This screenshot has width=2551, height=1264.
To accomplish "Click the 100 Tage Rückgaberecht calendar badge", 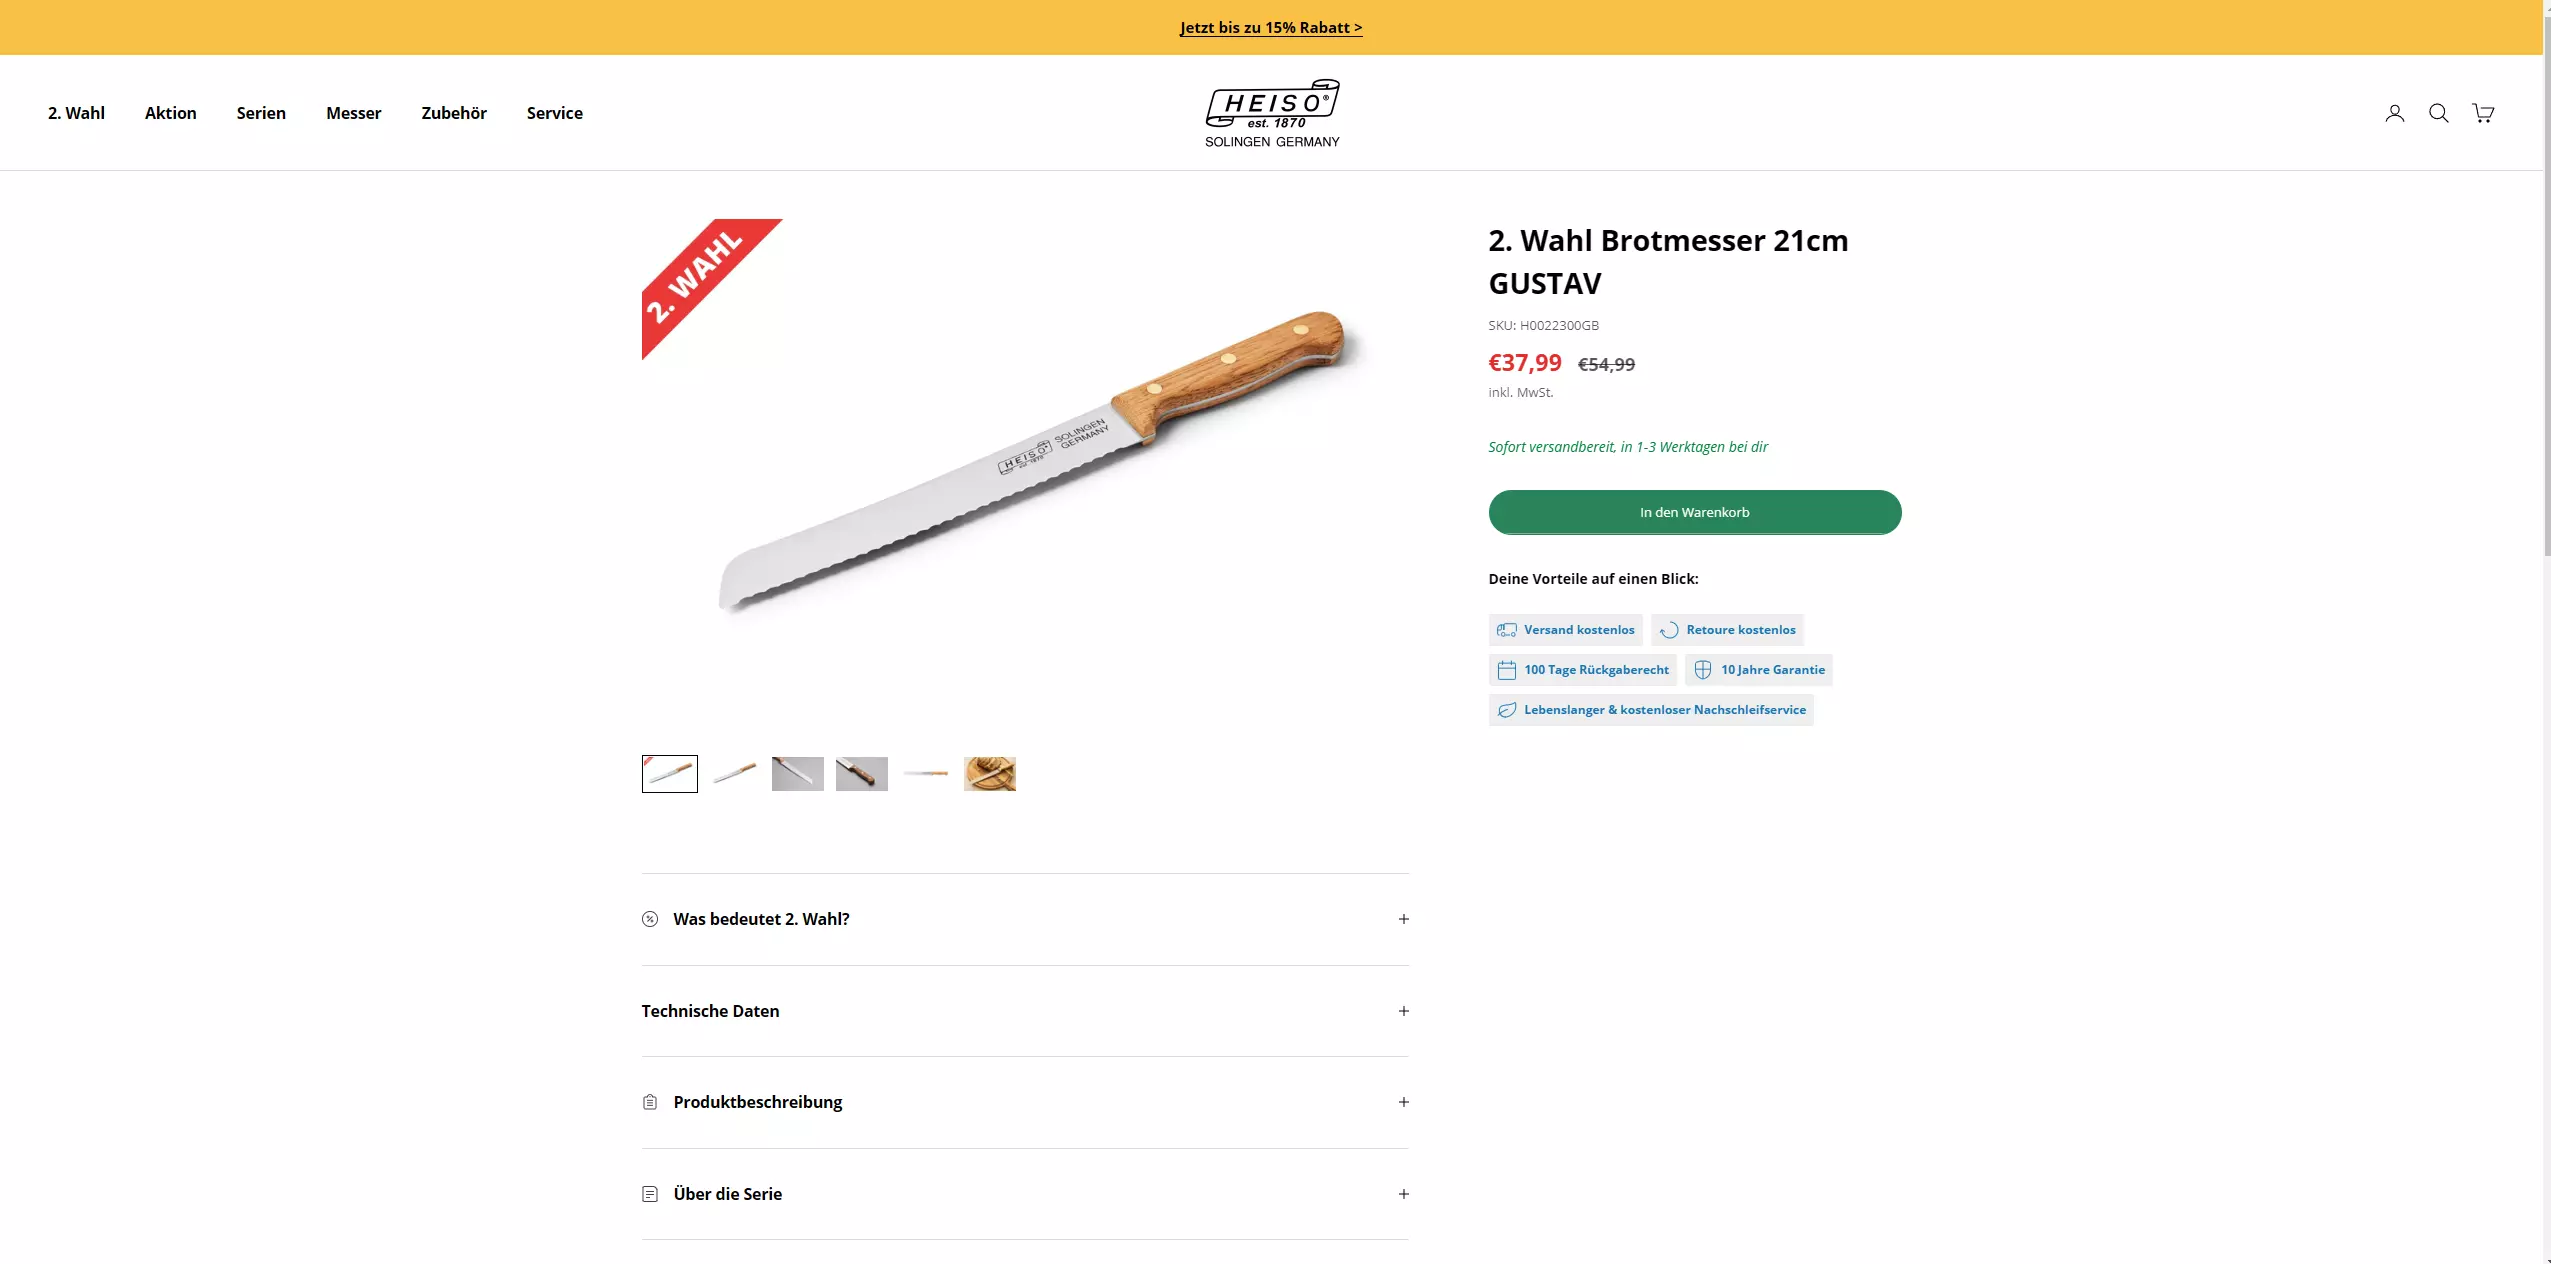I will pyautogui.click(x=1582, y=670).
